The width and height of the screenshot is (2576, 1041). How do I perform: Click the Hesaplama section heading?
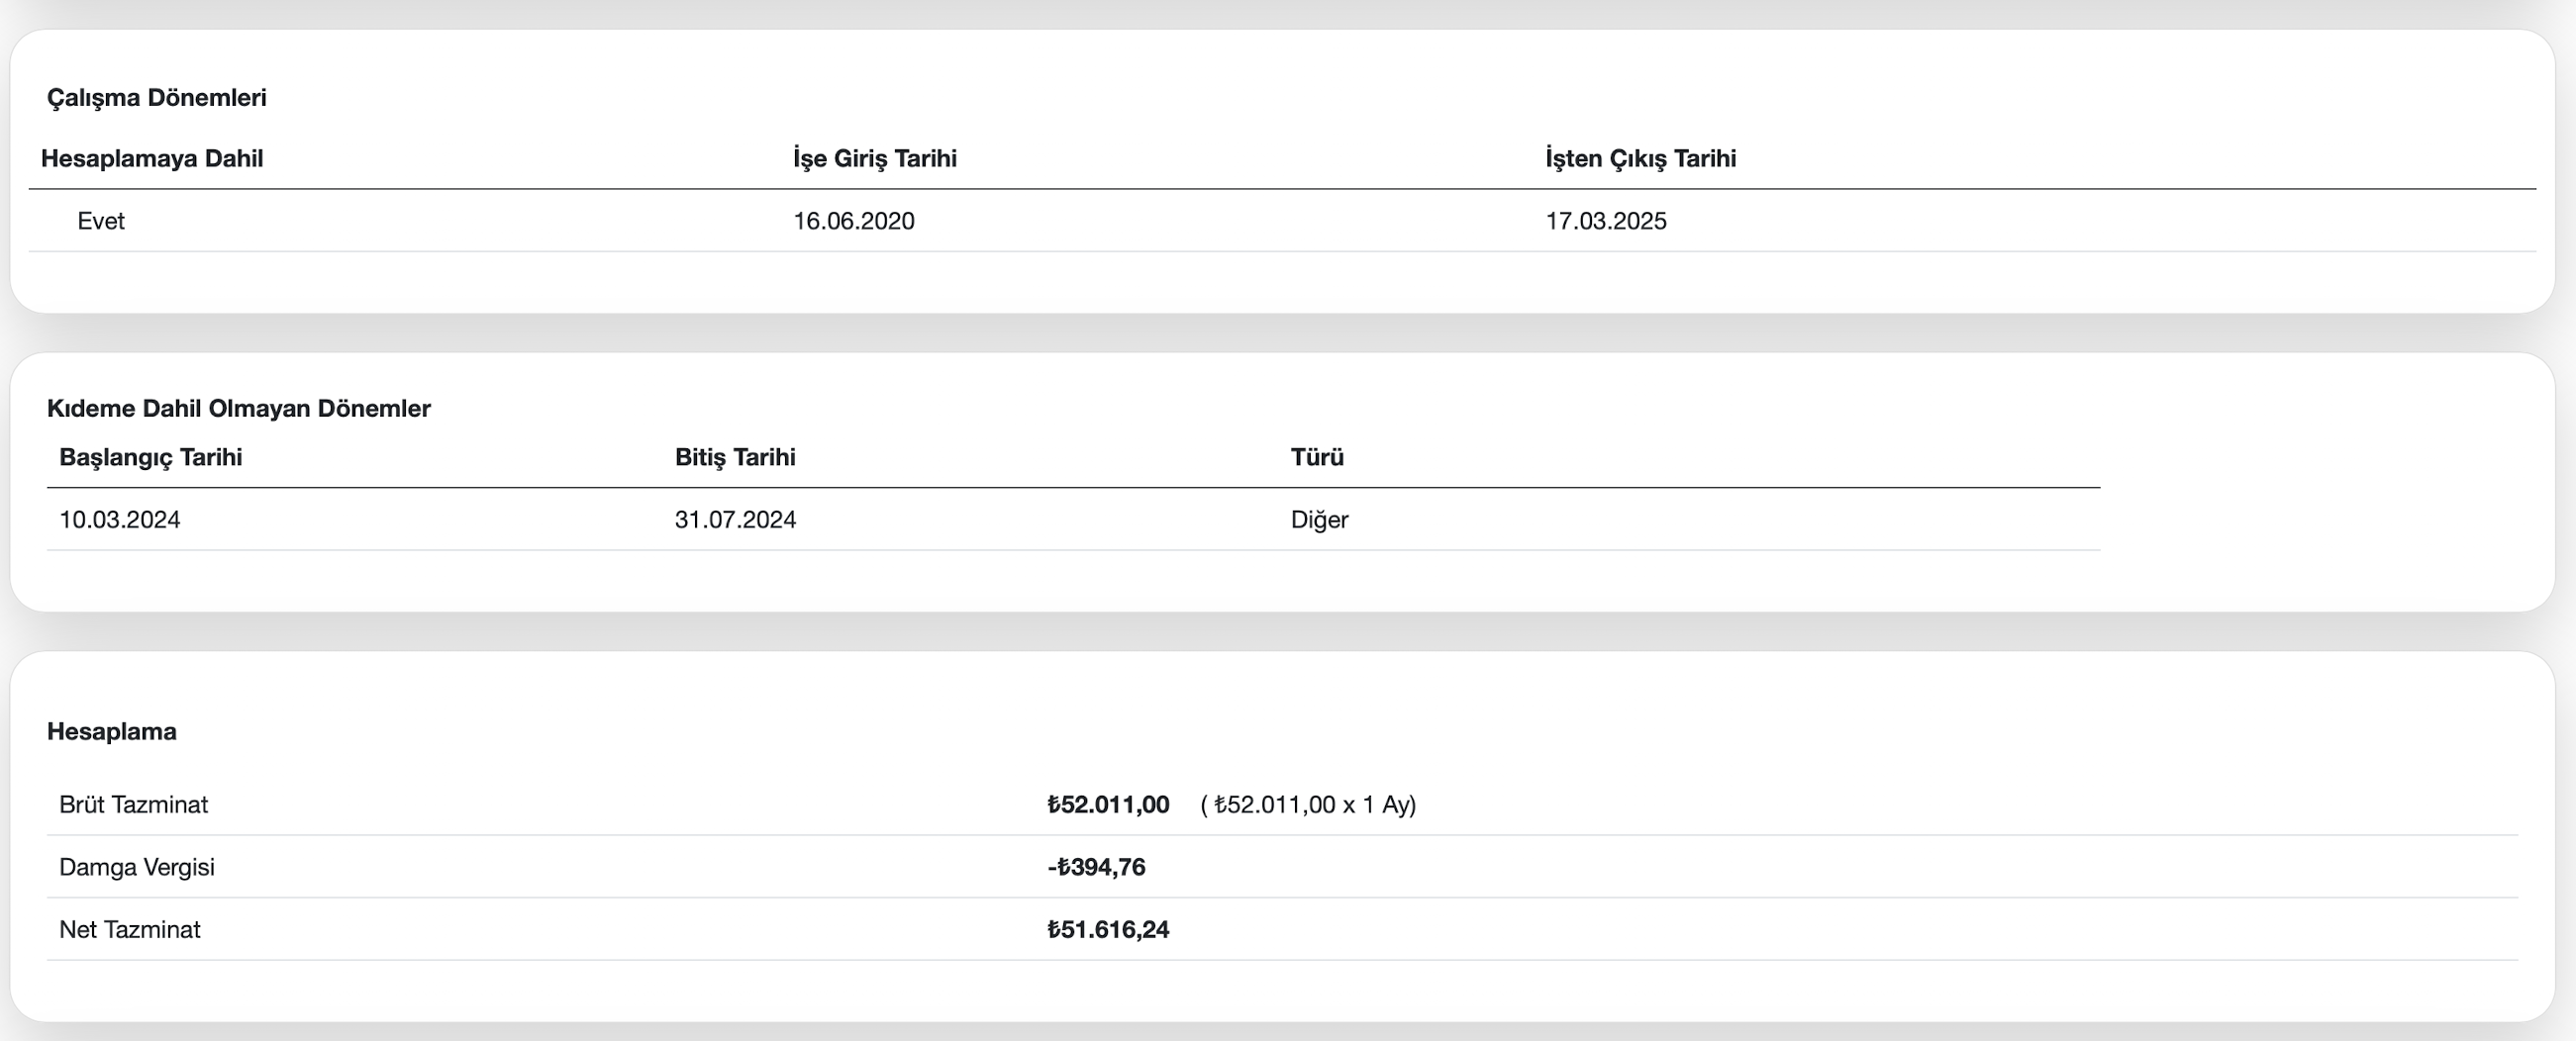[x=111, y=731]
